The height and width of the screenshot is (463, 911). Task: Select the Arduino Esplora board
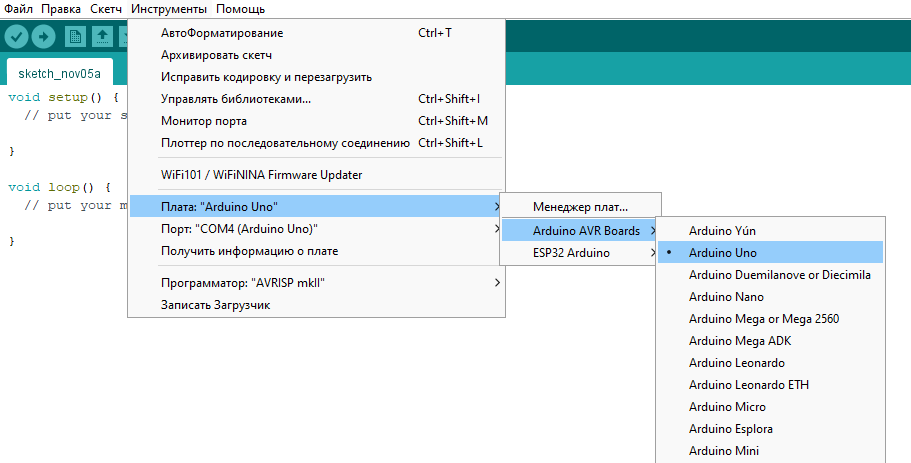point(770,429)
